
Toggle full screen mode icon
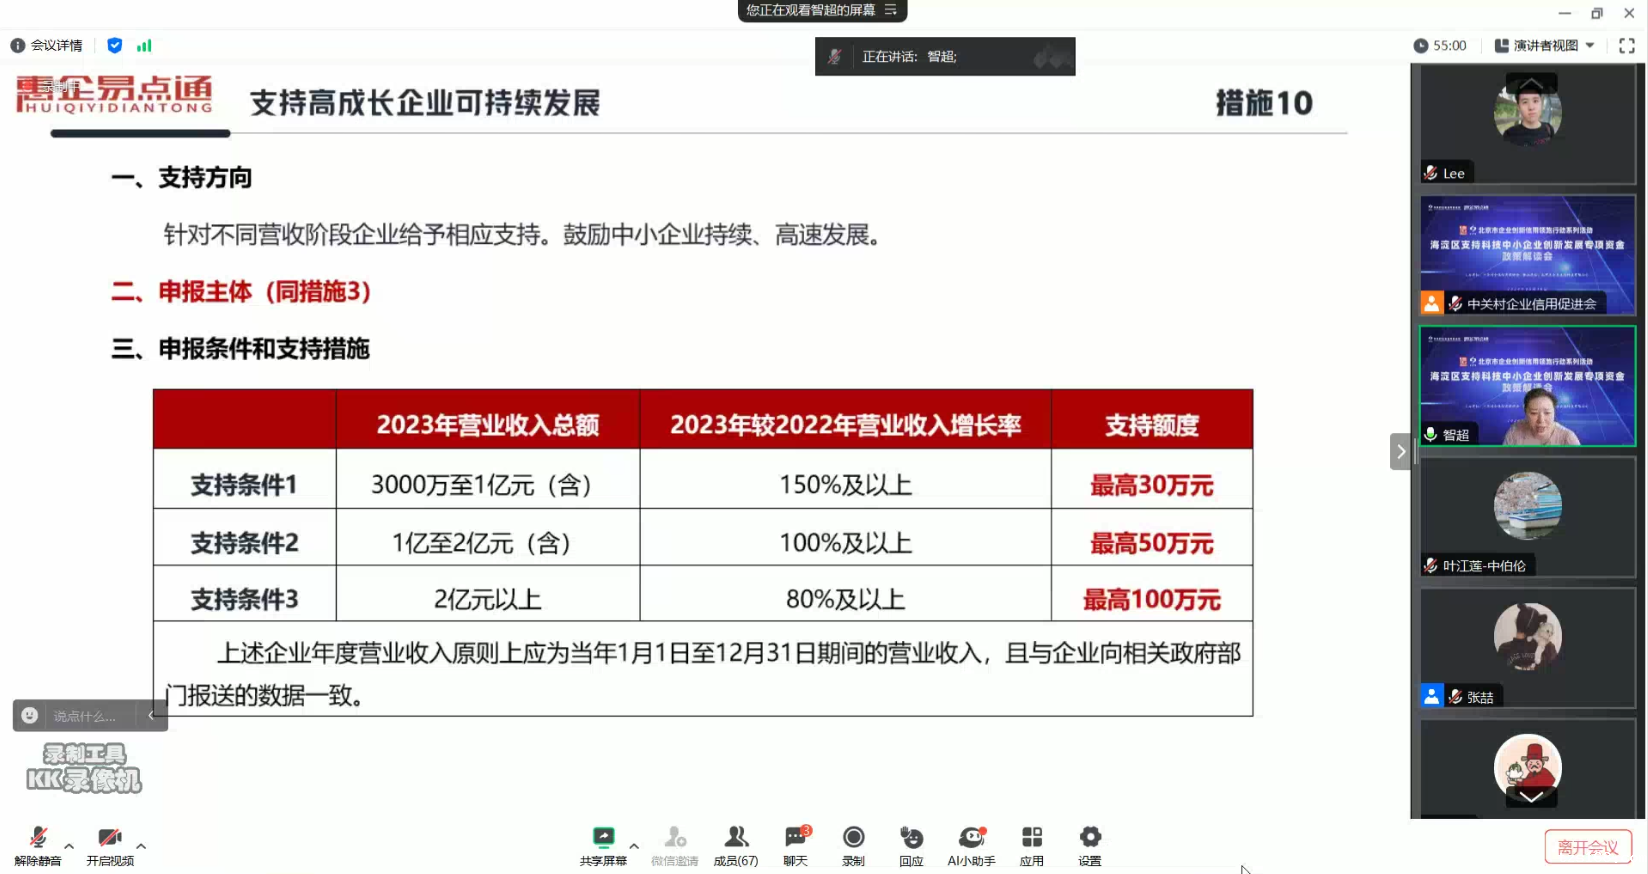pyautogui.click(x=1627, y=46)
